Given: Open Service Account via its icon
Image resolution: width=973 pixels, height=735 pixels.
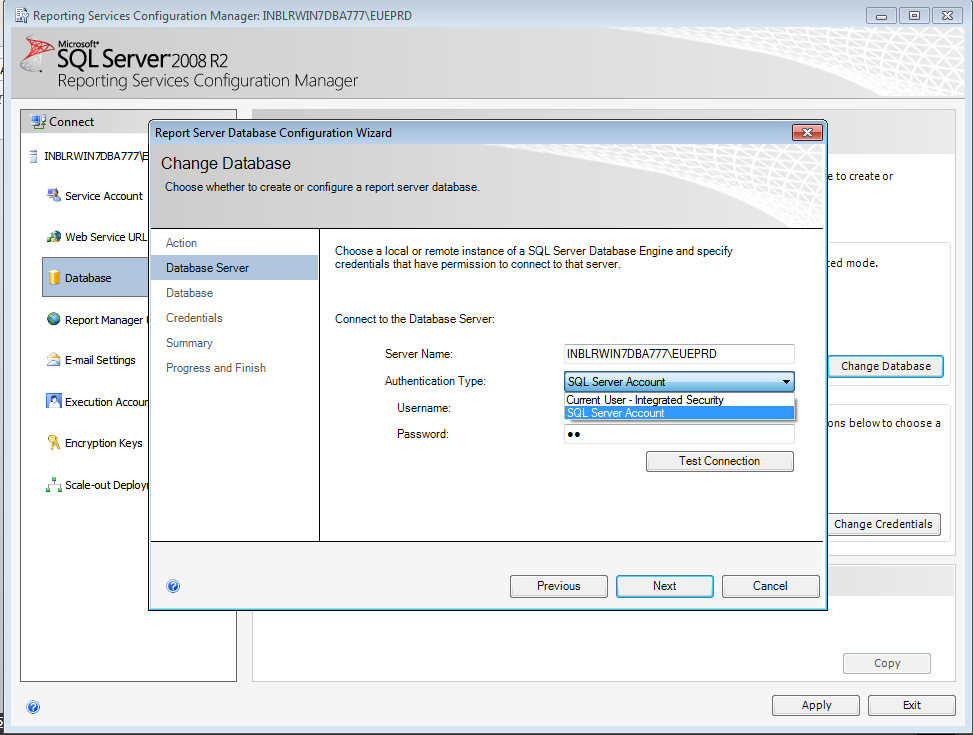Looking at the screenshot, I should [53, 195].
